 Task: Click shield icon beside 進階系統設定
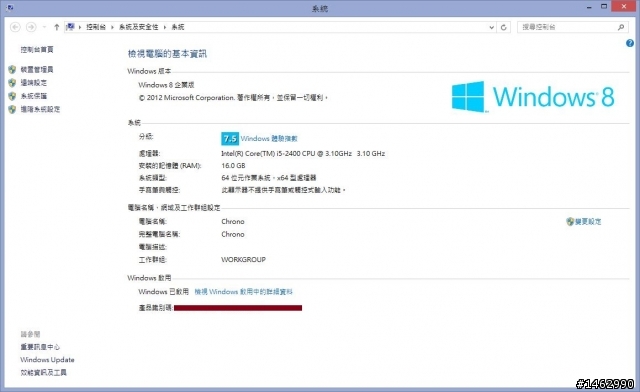pyautogui.click(x=12, y=109)
